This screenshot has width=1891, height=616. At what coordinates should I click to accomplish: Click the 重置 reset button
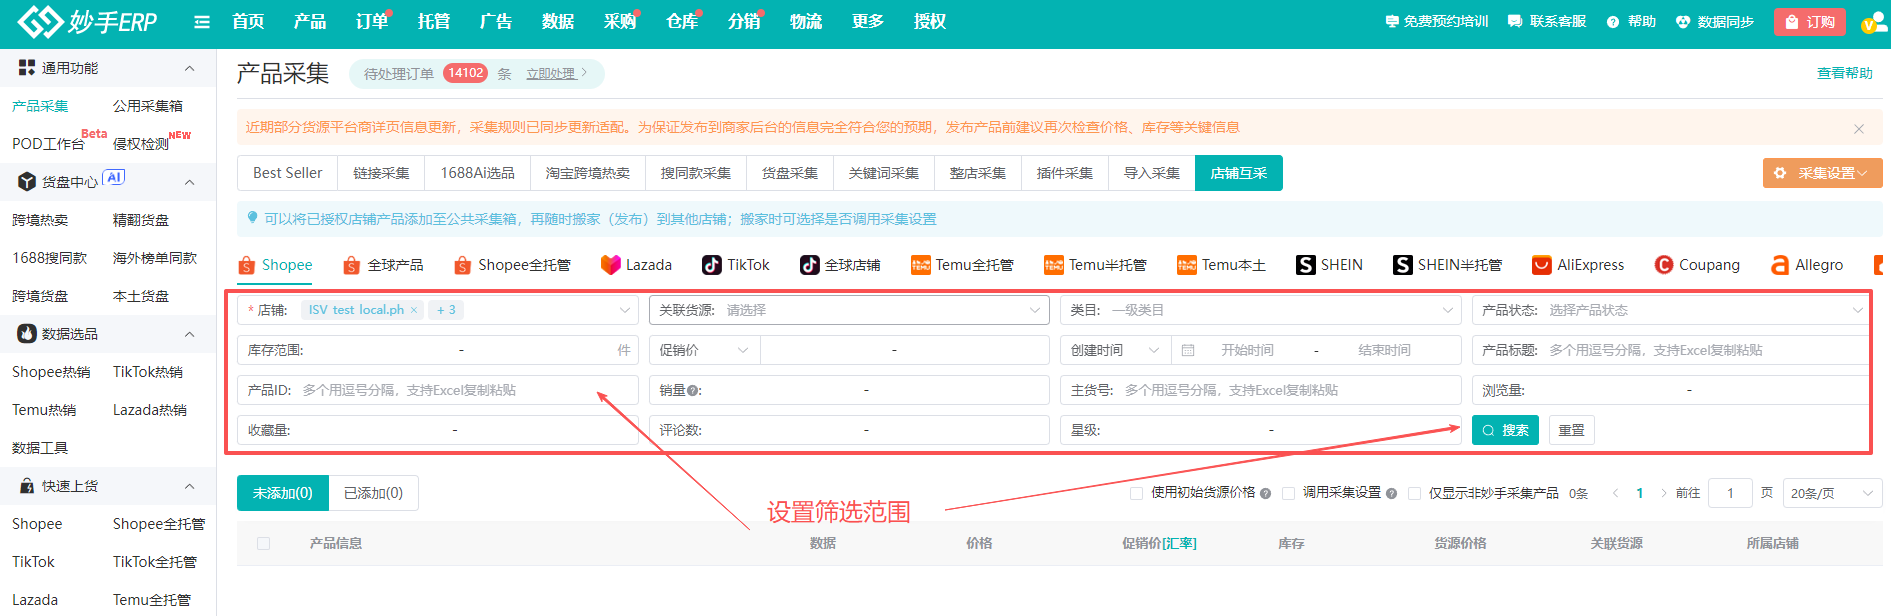[x=1571, y=430]
